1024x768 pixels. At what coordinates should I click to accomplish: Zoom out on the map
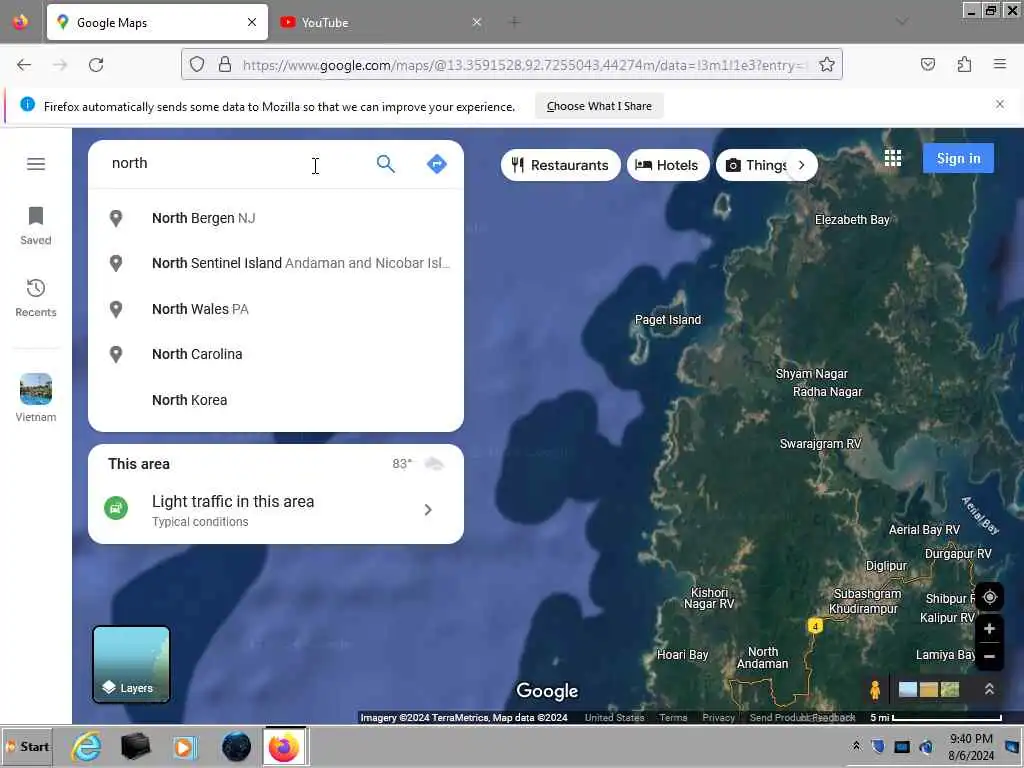pos(989,656)
